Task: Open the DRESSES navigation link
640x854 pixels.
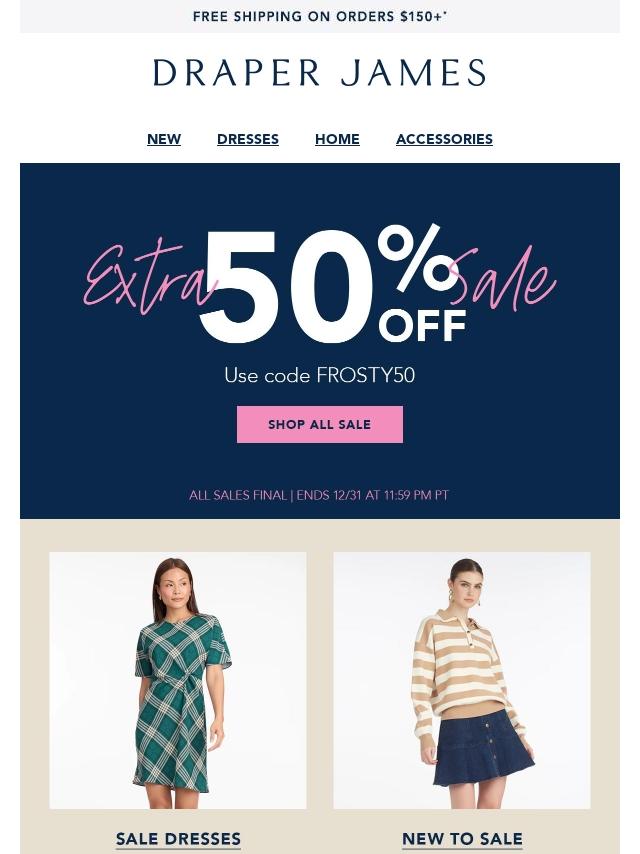Action: tap(248, 139)
